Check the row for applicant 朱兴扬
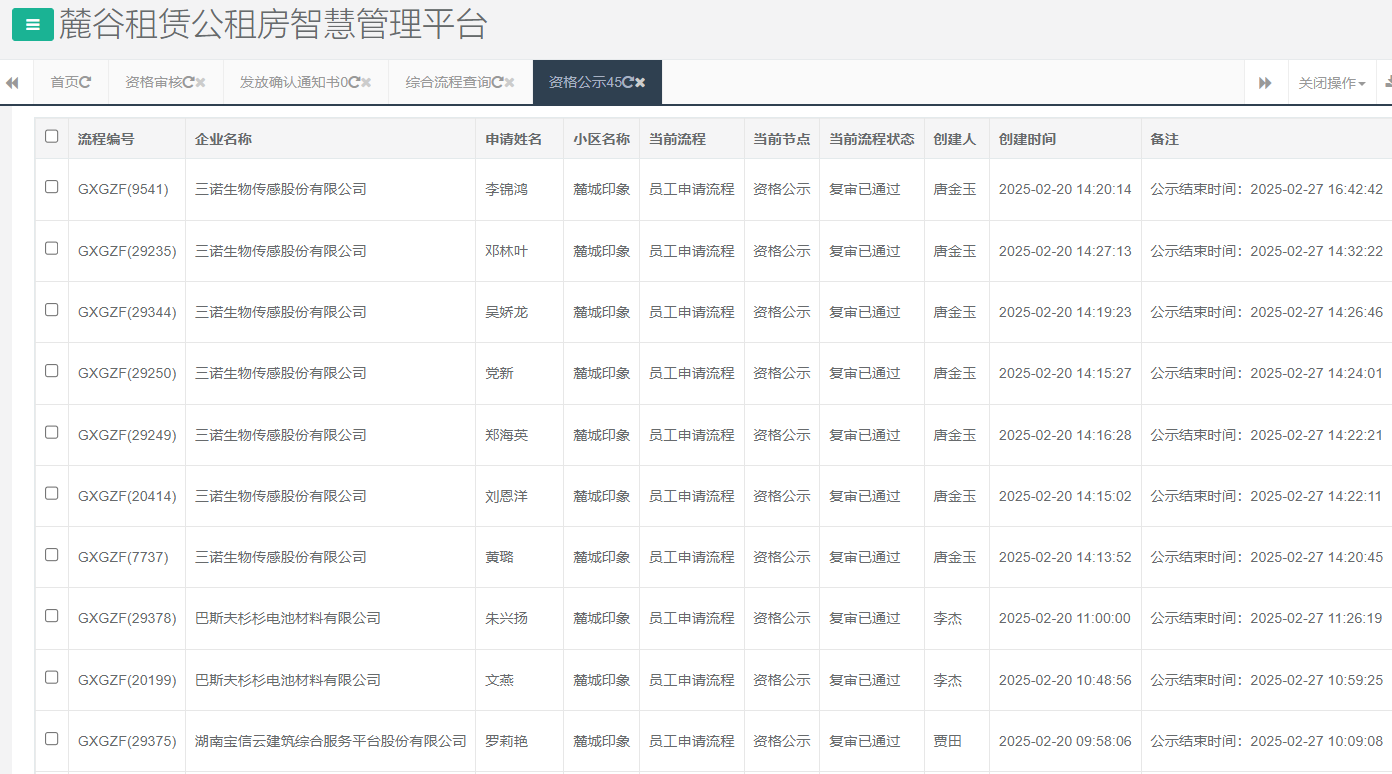Viewport: 1392px width, 774px height. coord(51,618)
